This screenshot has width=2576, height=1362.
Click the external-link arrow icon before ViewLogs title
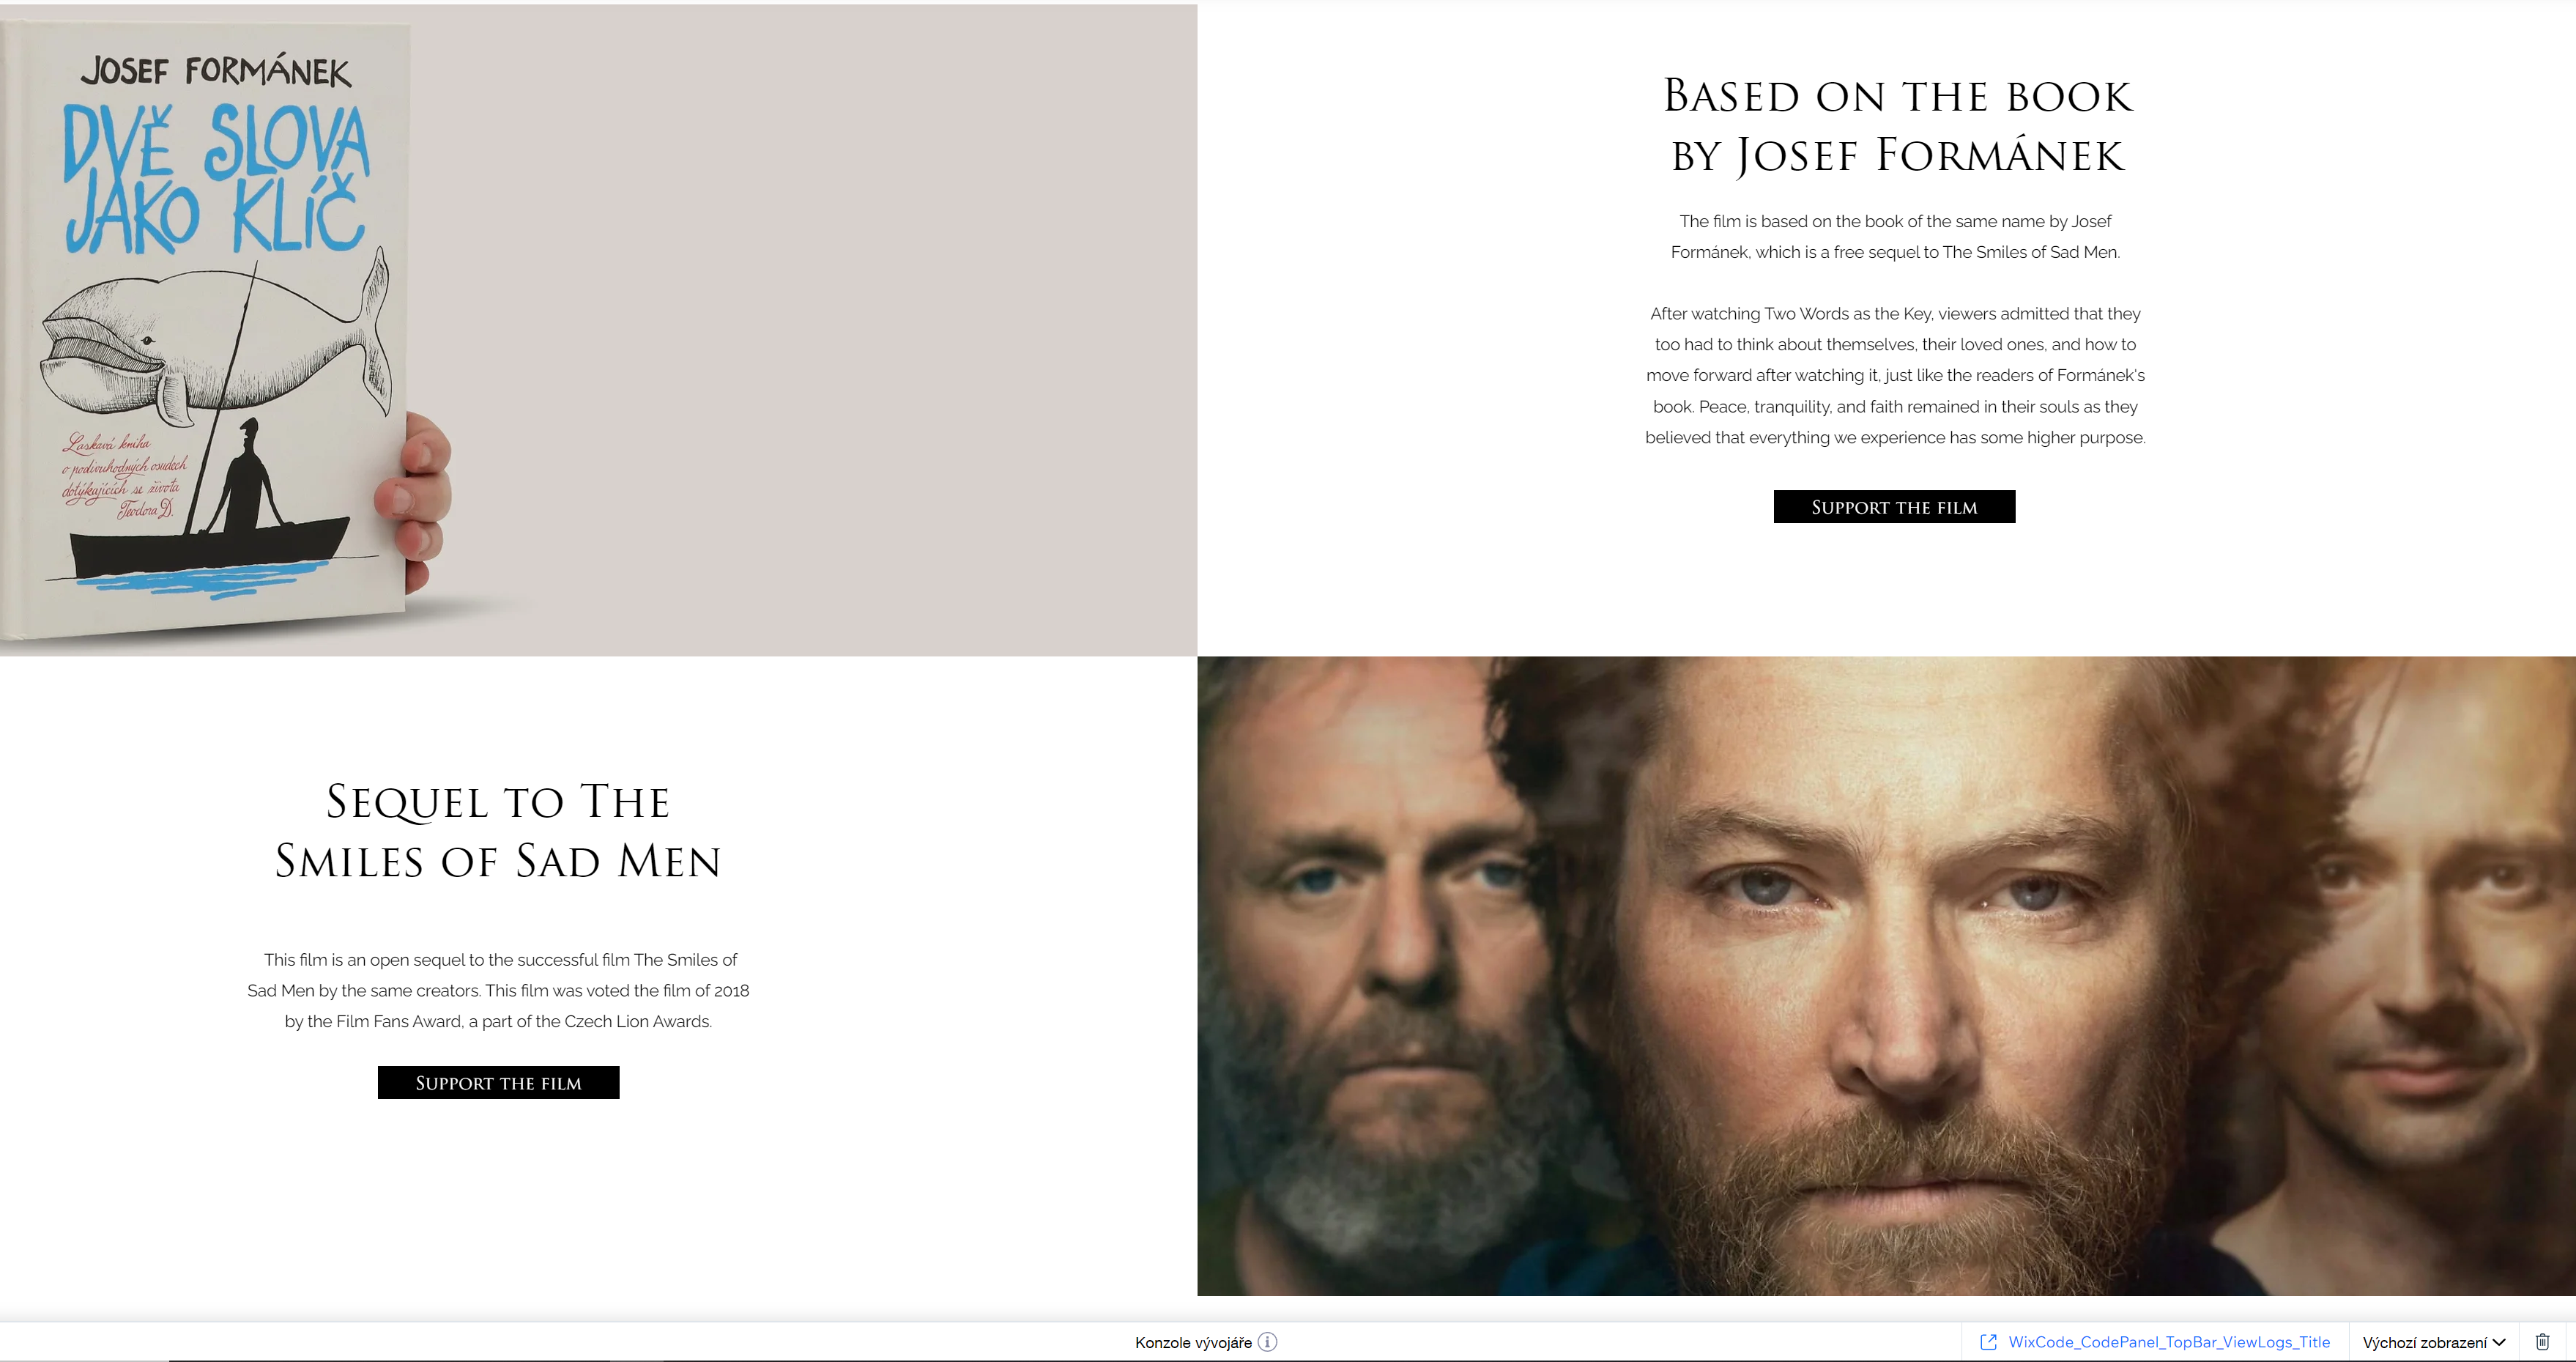[1988, 1342]
